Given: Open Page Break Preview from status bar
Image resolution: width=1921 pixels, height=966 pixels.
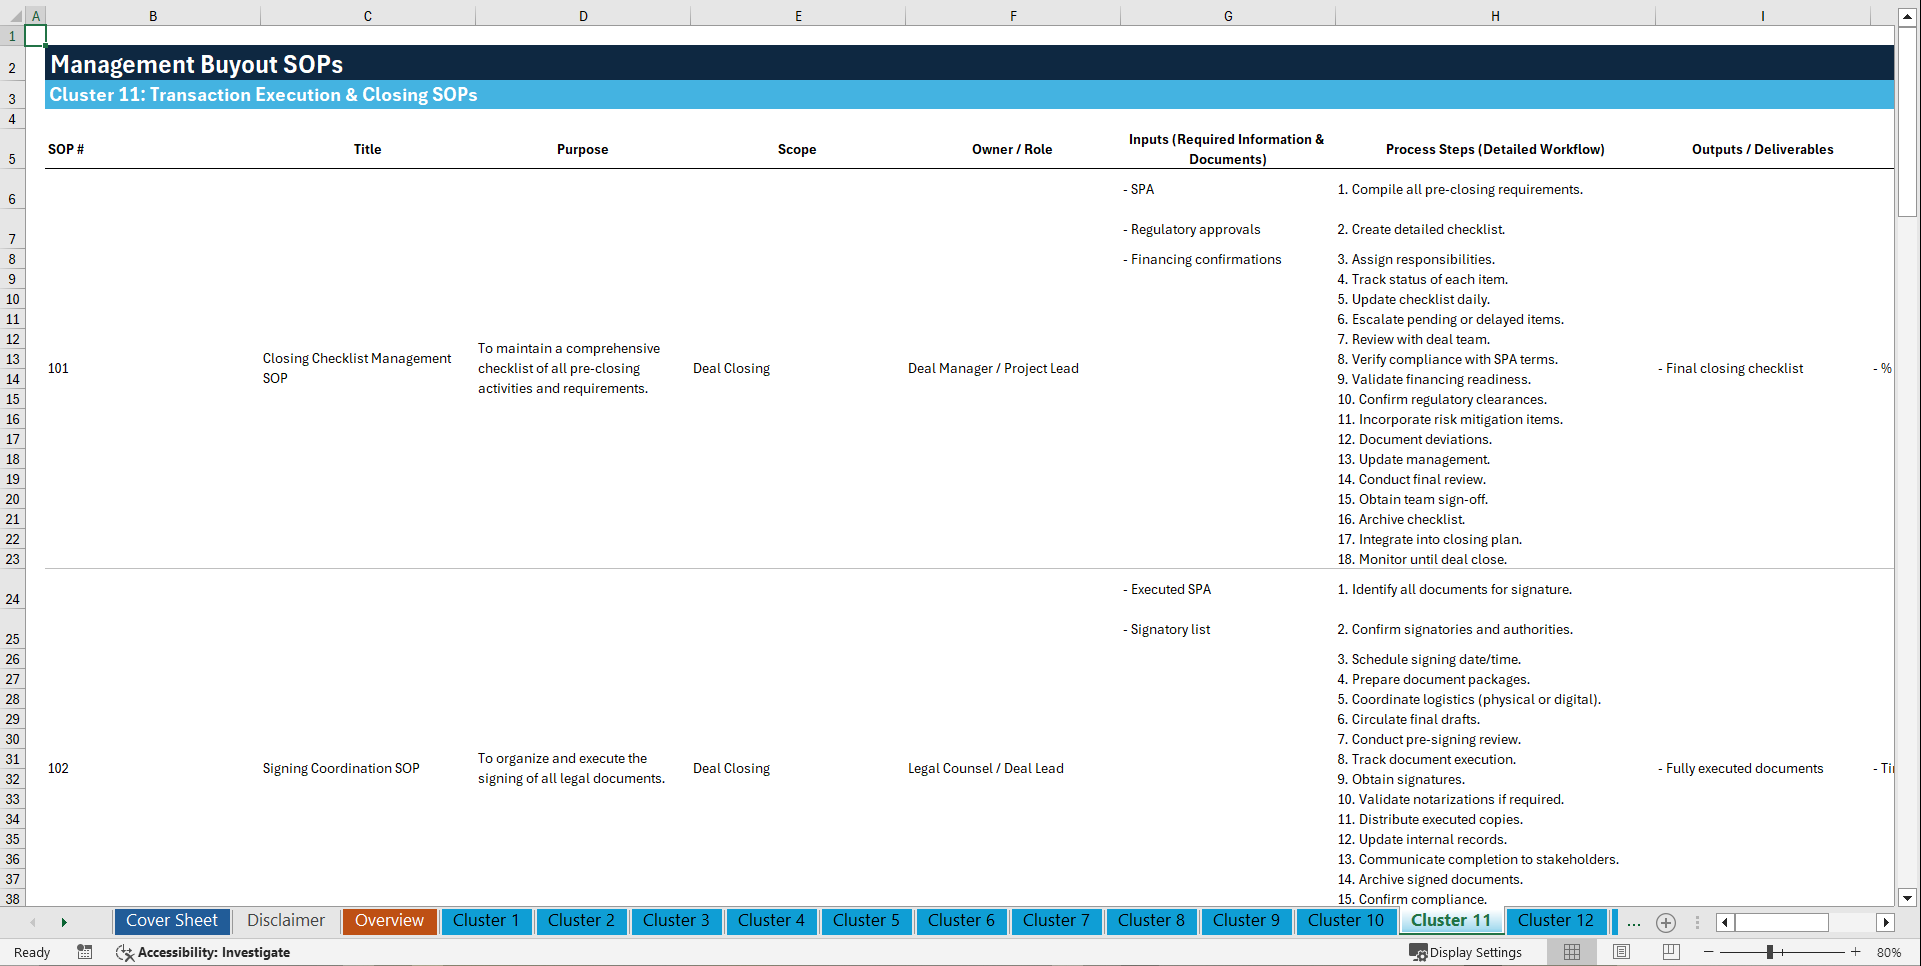Looking at the screenshot, I should (x=1671, y=952).
